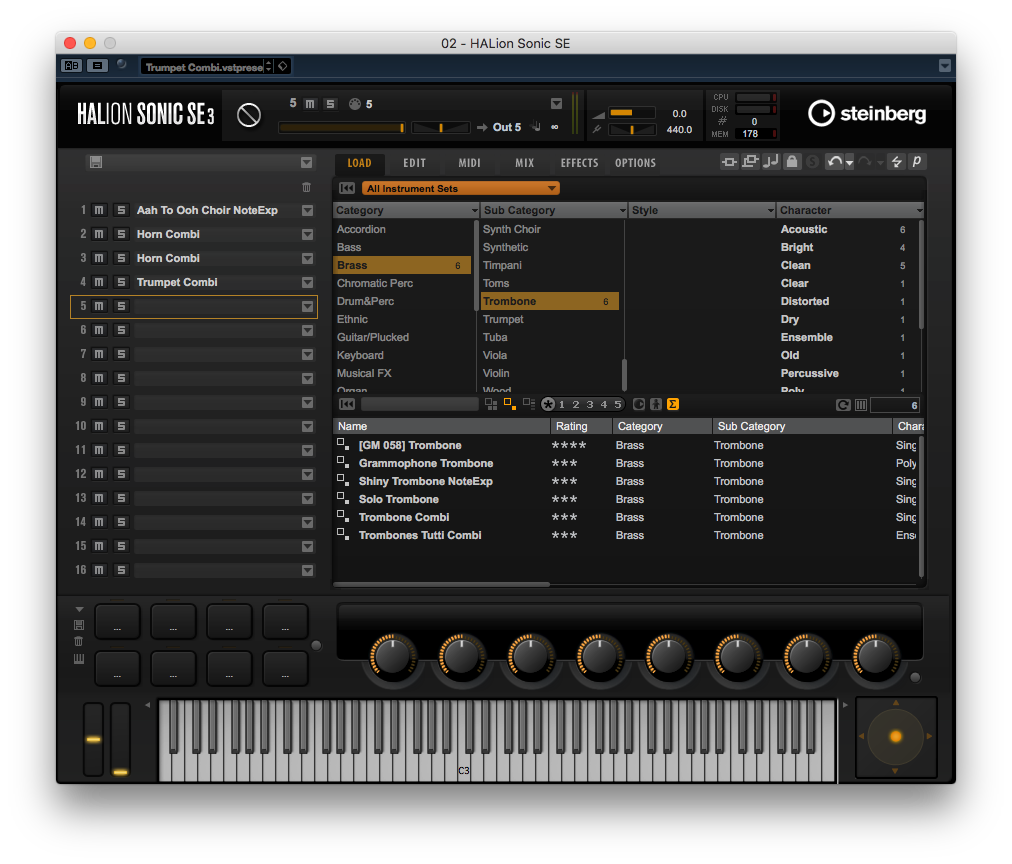Mute slot 1 Aah To Ooh Choir
Image resolution: width=1012 pixels, height=864 pixels.
point(99,210)
